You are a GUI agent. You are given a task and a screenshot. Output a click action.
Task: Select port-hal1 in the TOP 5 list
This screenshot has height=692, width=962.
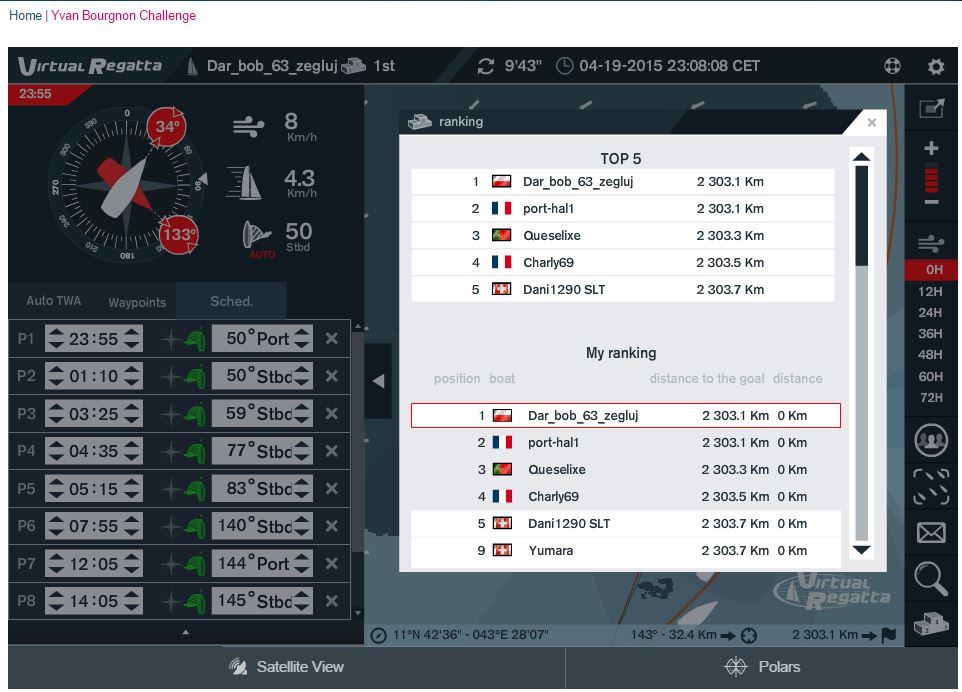pyautogui.click(x=623, y=209)
